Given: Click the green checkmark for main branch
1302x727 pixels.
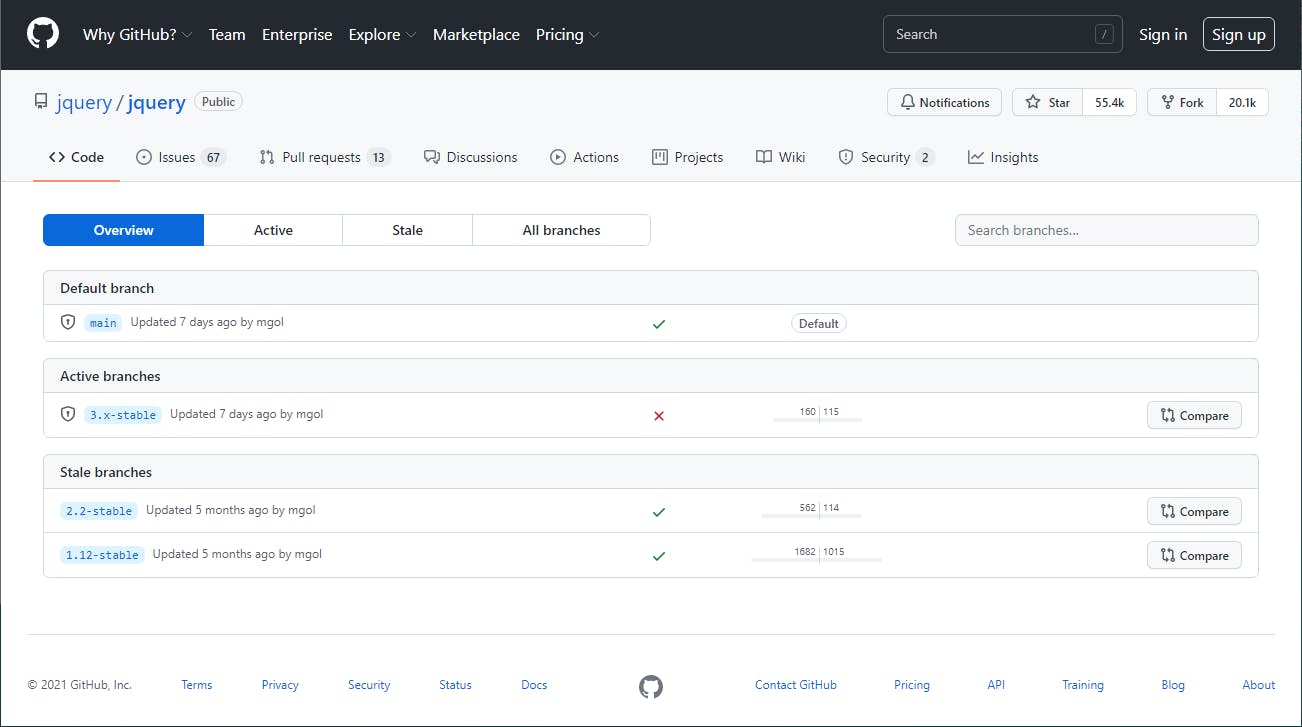Looking at the screenshot, I should [x=659, y=324].
